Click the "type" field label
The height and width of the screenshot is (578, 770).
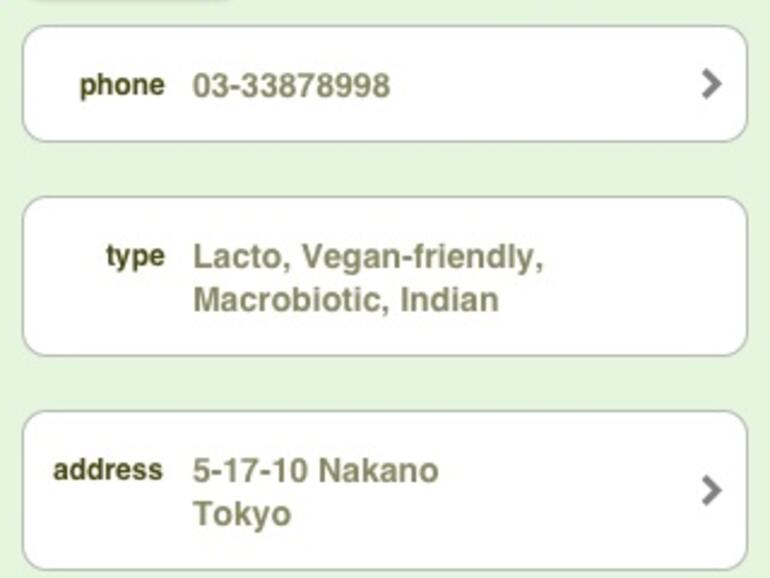click(135, 256)
